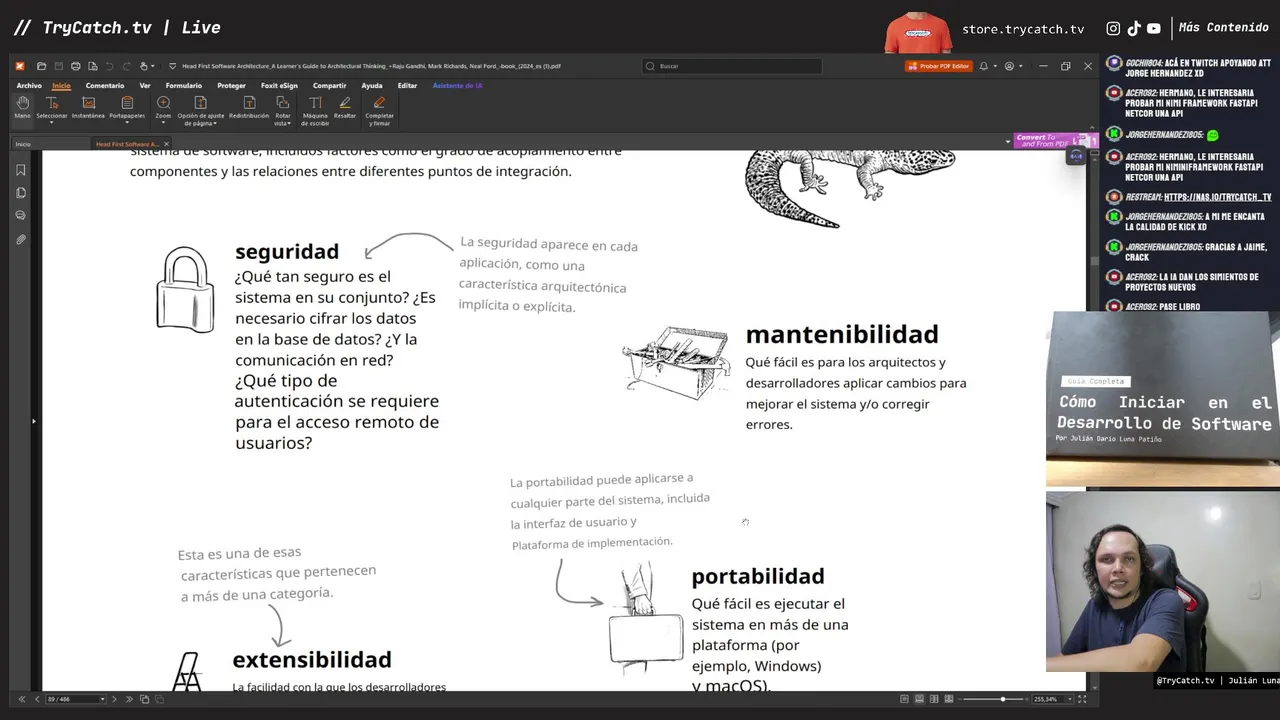
Task: Expand the Portapapeles dropdown arrow
Action: pos(127,123)
